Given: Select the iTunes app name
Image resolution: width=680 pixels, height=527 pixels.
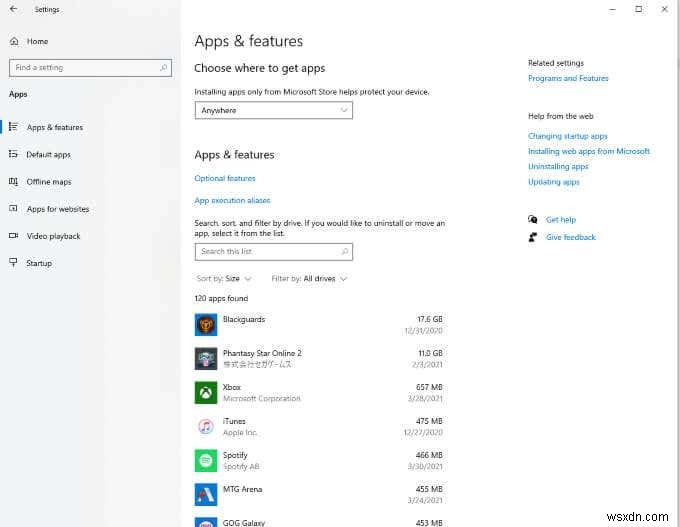Looking at the screenshot, I should point(234,421).
